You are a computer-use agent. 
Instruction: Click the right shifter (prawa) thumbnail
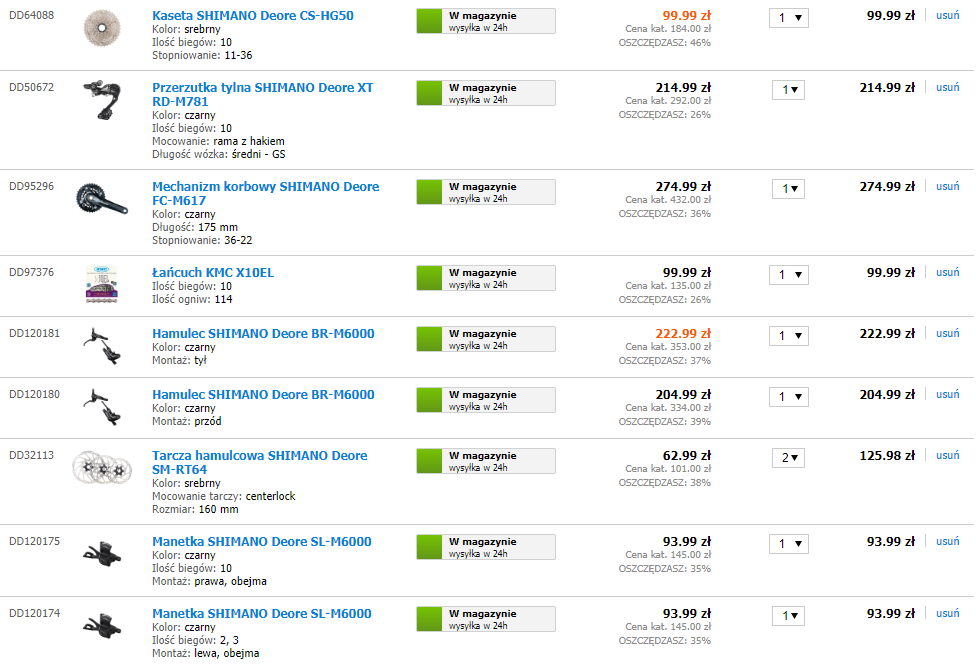point(102,555)
